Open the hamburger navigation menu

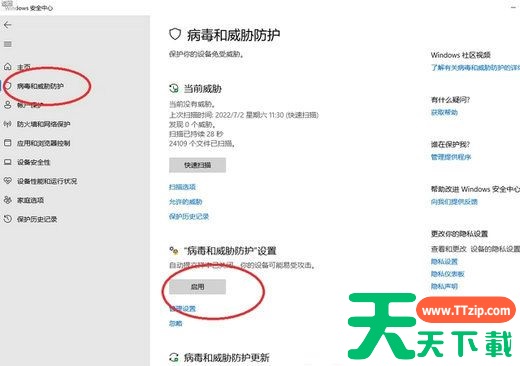click(x=7, y=44)
